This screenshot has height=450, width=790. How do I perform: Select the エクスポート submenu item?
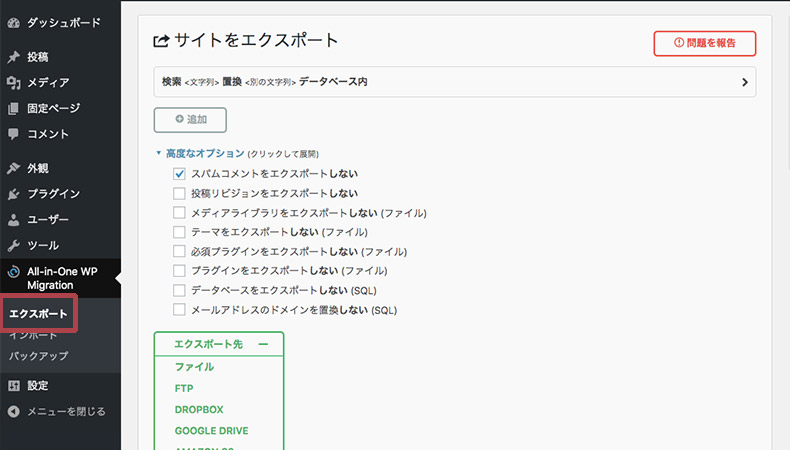pos(38,313)
